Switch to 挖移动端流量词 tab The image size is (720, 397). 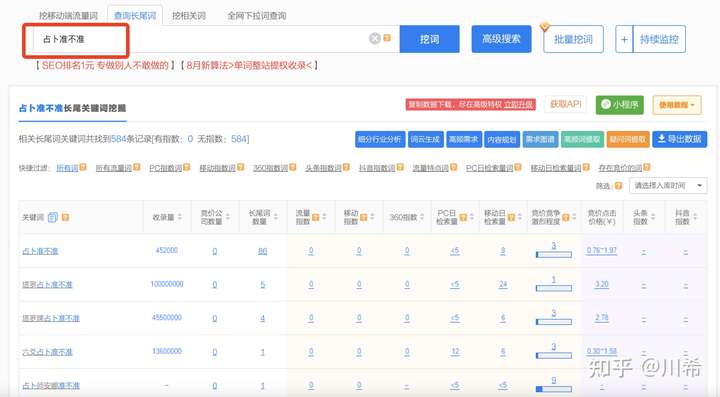[x=68, y=16]
